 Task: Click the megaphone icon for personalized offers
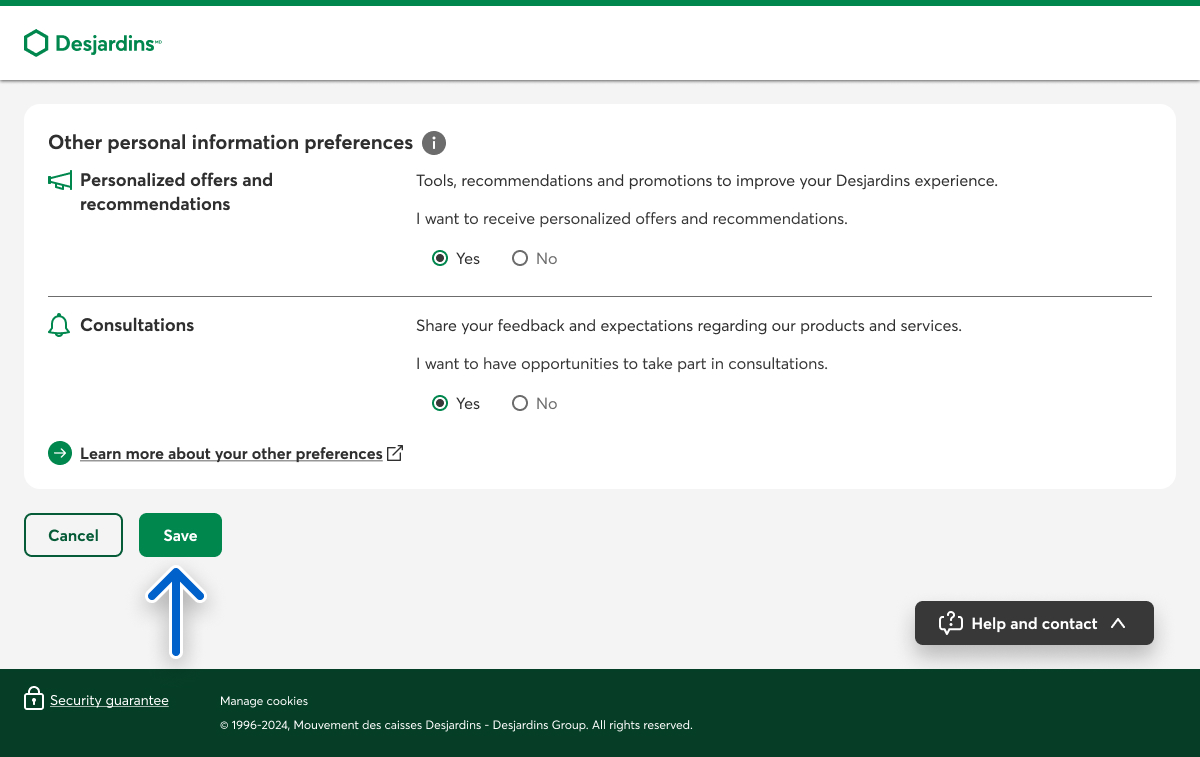click(x=60, y=181)
